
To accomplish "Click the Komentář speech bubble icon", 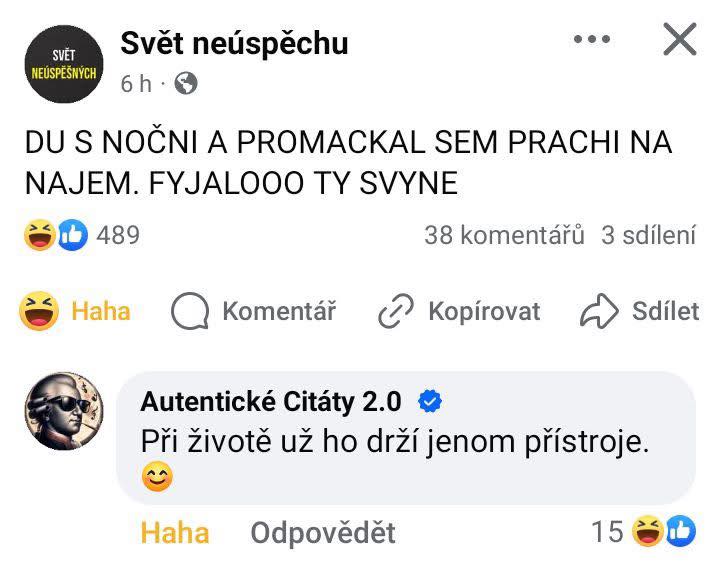I will (188, 312).
